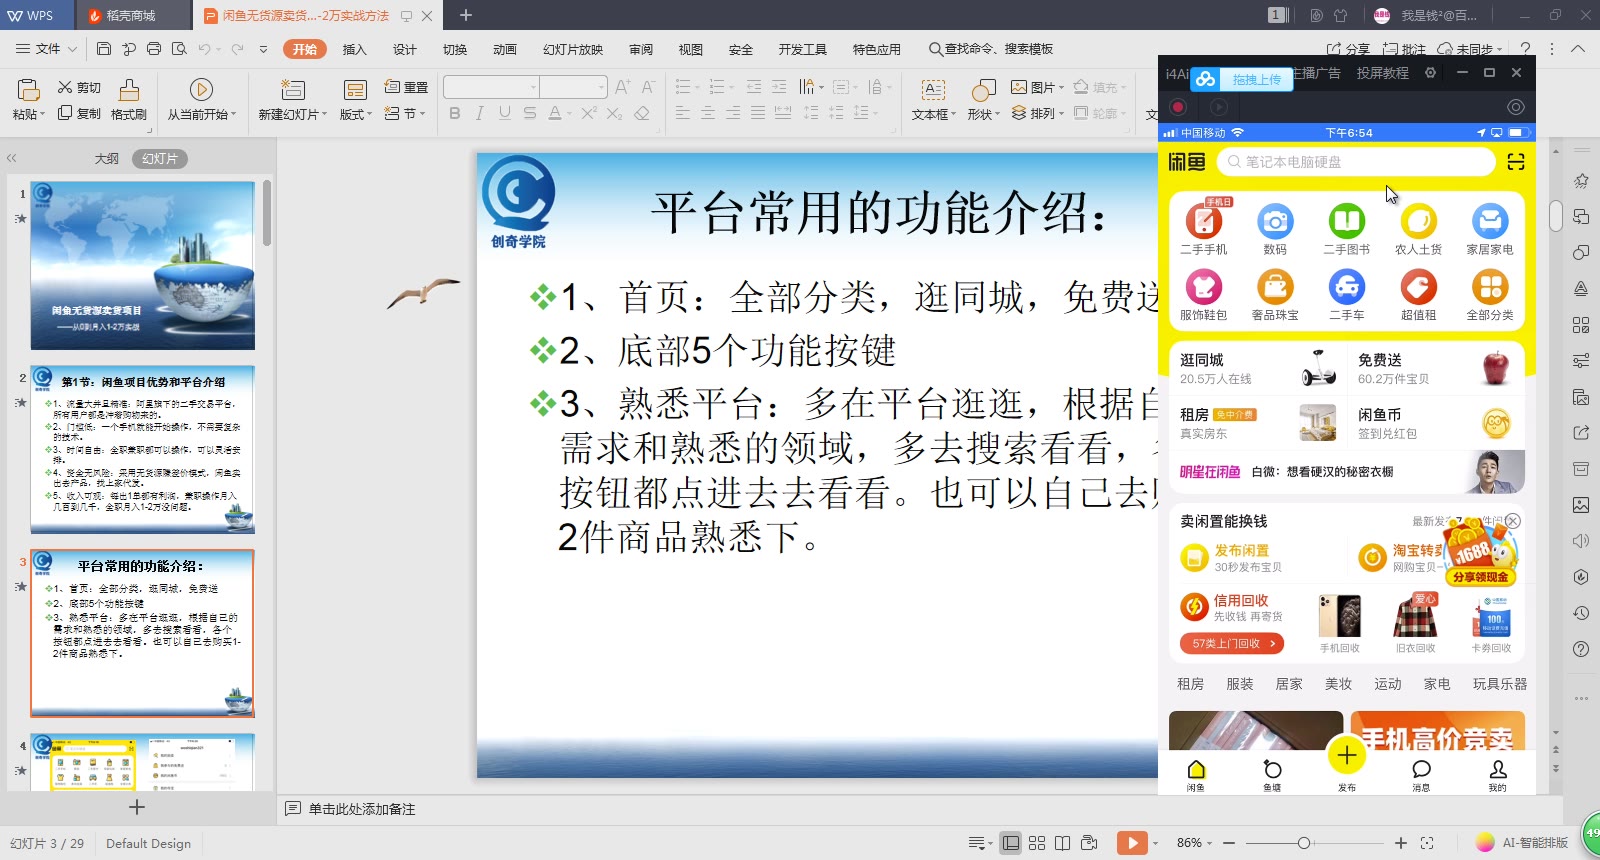Image resolution: width=1600 pixels, height=860 pixels.
Task: Click the increase font size icon
Action: (622, 87)
